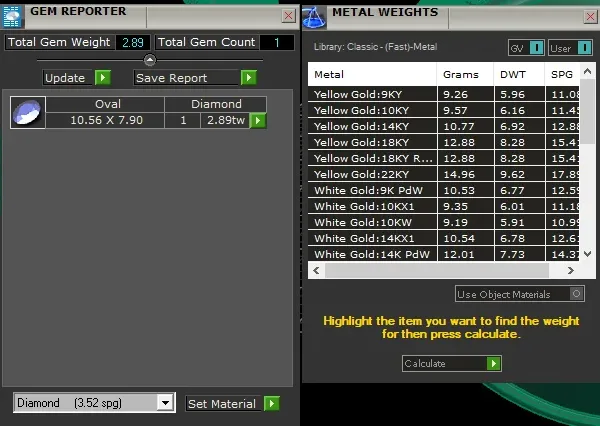The image size is (600, 426).
Task: Close the Metal Weights panel
Action: tap(591, 16)
